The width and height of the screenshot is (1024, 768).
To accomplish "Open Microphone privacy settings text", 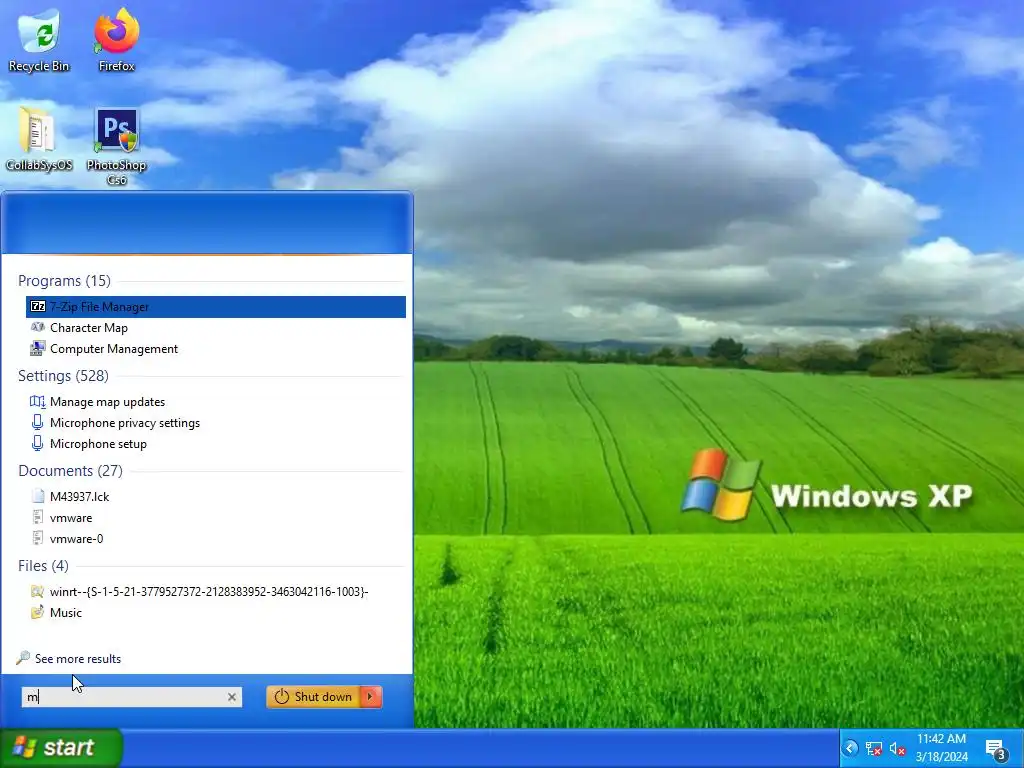I will click(125, 423).
